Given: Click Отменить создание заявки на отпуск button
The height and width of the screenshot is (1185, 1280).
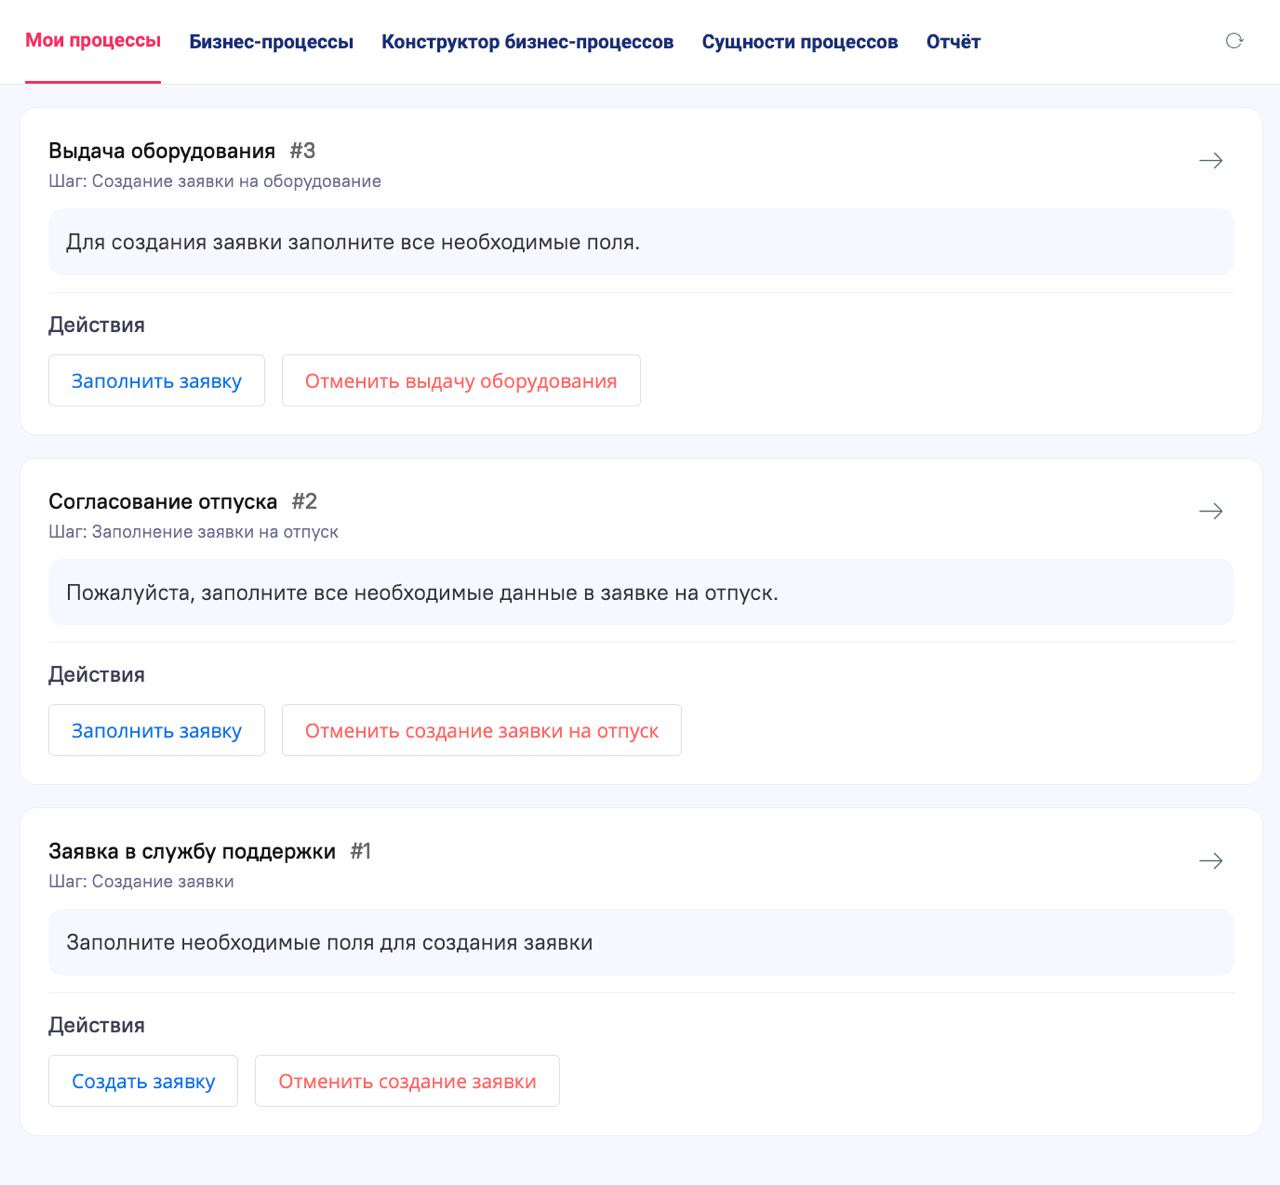Looking at the screenshot, I should coord(481,730).
